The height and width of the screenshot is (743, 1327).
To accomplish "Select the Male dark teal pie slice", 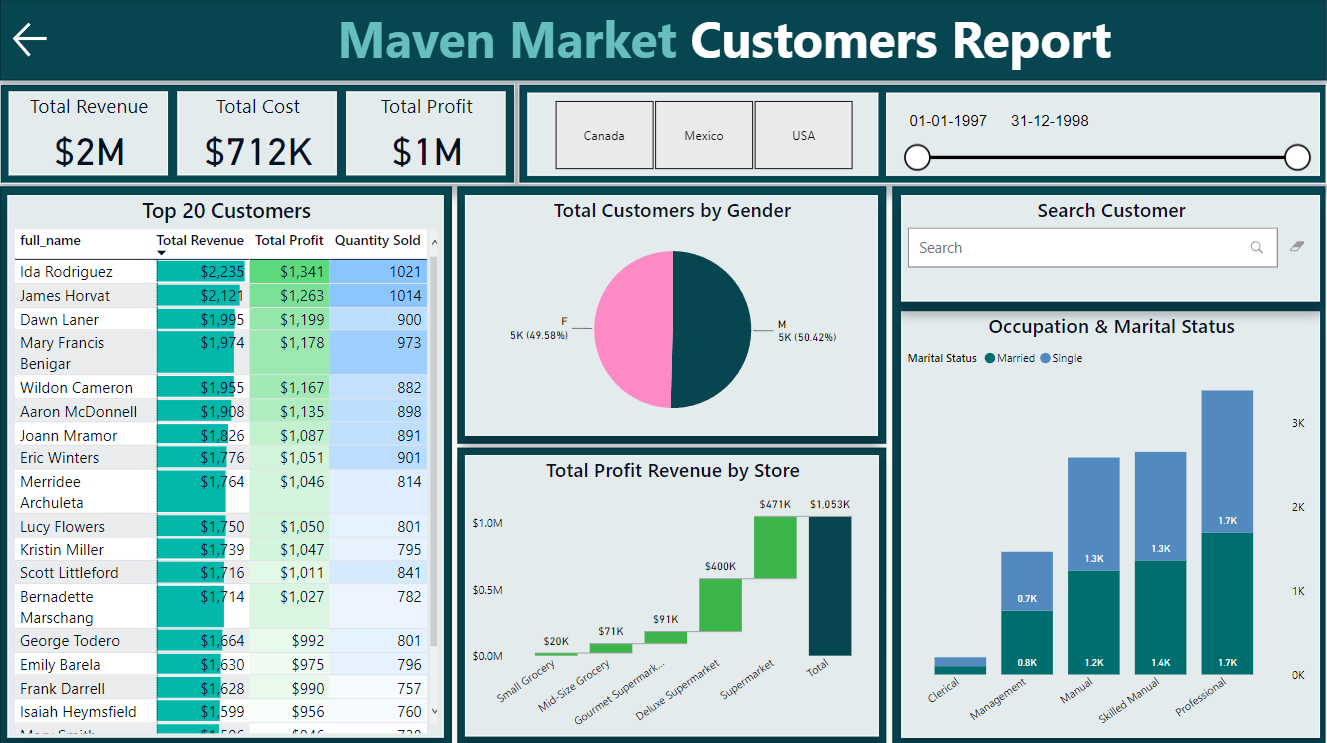I will coord(712,329).
